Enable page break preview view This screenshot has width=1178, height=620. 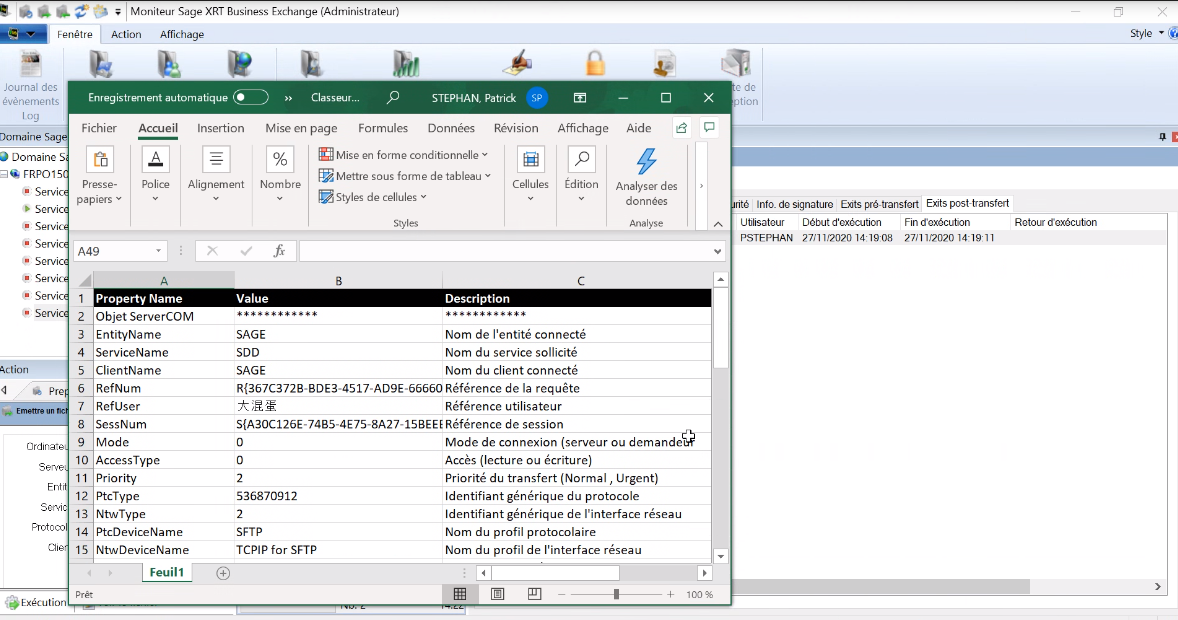click(x=534, y=594)
